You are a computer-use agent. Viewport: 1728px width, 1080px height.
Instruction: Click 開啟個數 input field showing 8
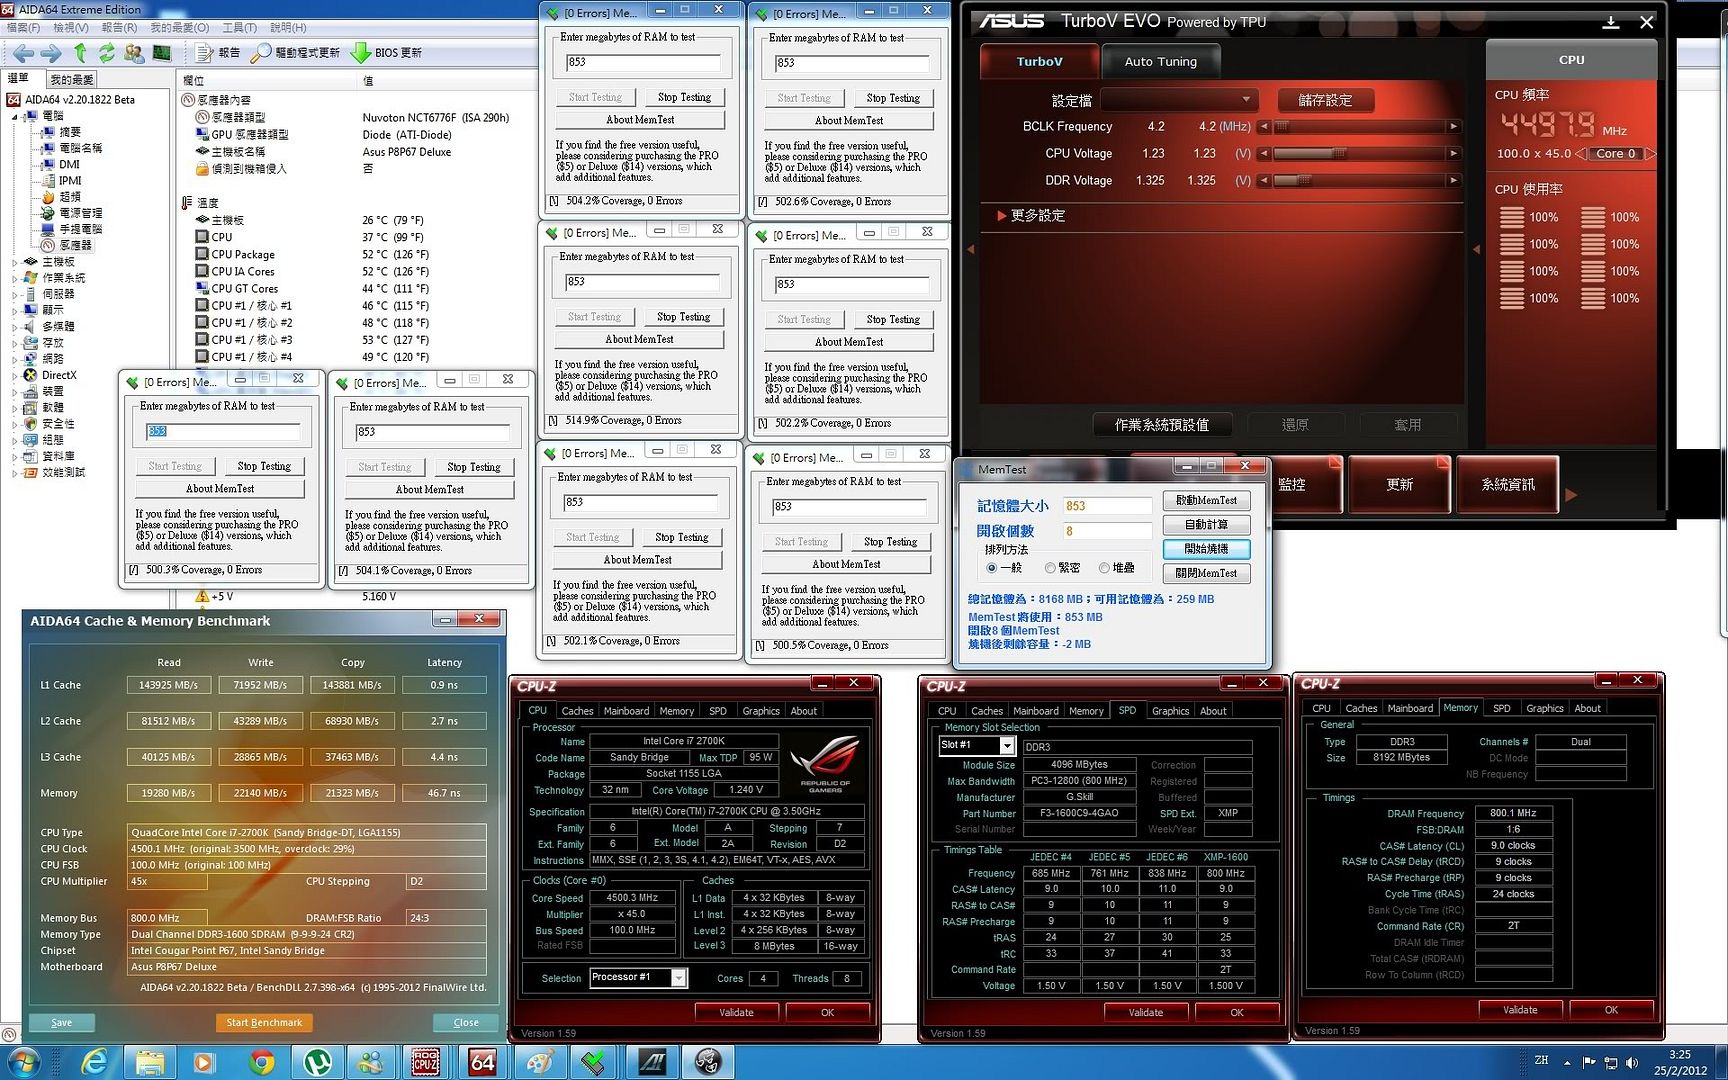pos(1107,531)
